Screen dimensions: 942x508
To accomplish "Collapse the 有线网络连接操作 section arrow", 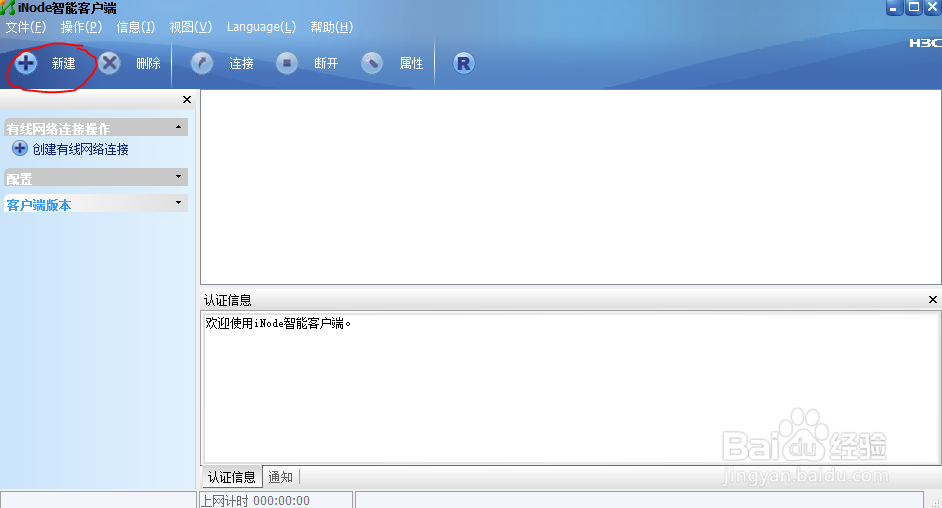I will pos(178,127).
